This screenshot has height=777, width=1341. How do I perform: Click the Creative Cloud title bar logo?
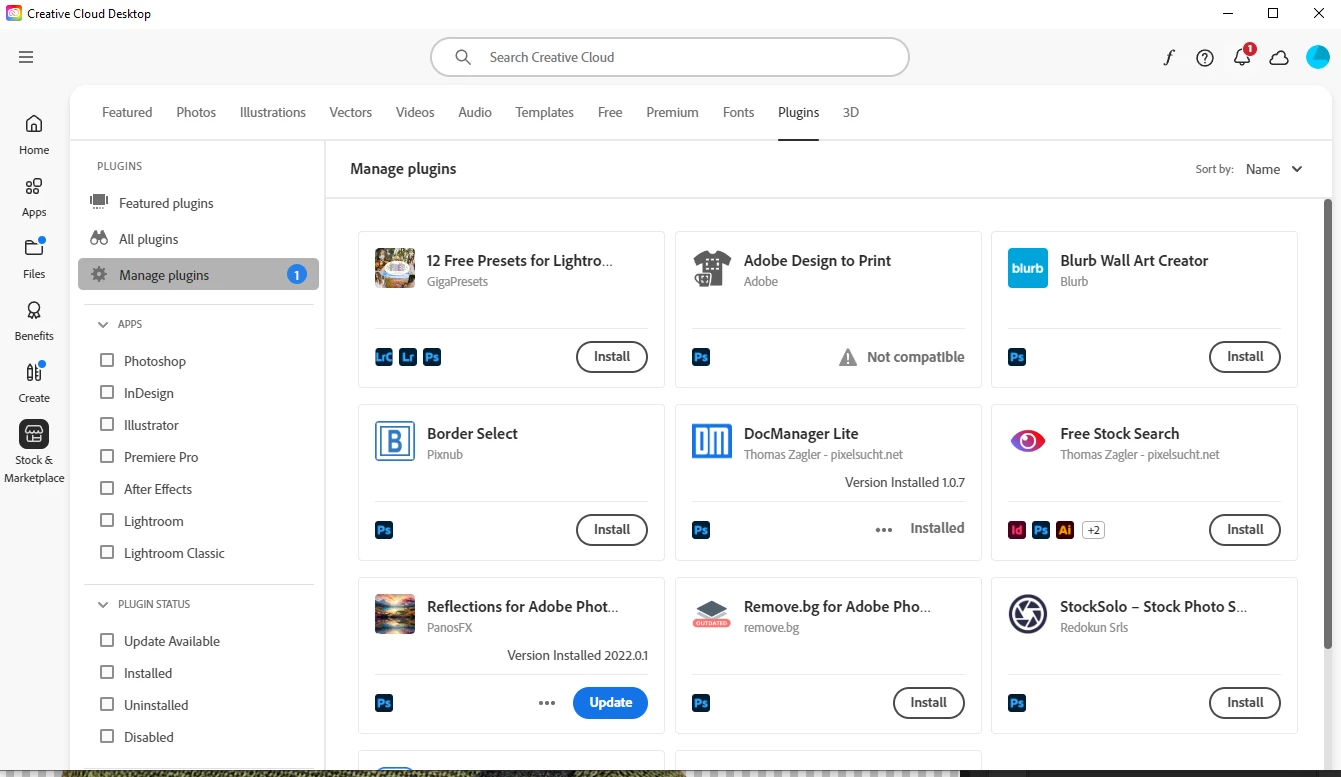(14, 13)
